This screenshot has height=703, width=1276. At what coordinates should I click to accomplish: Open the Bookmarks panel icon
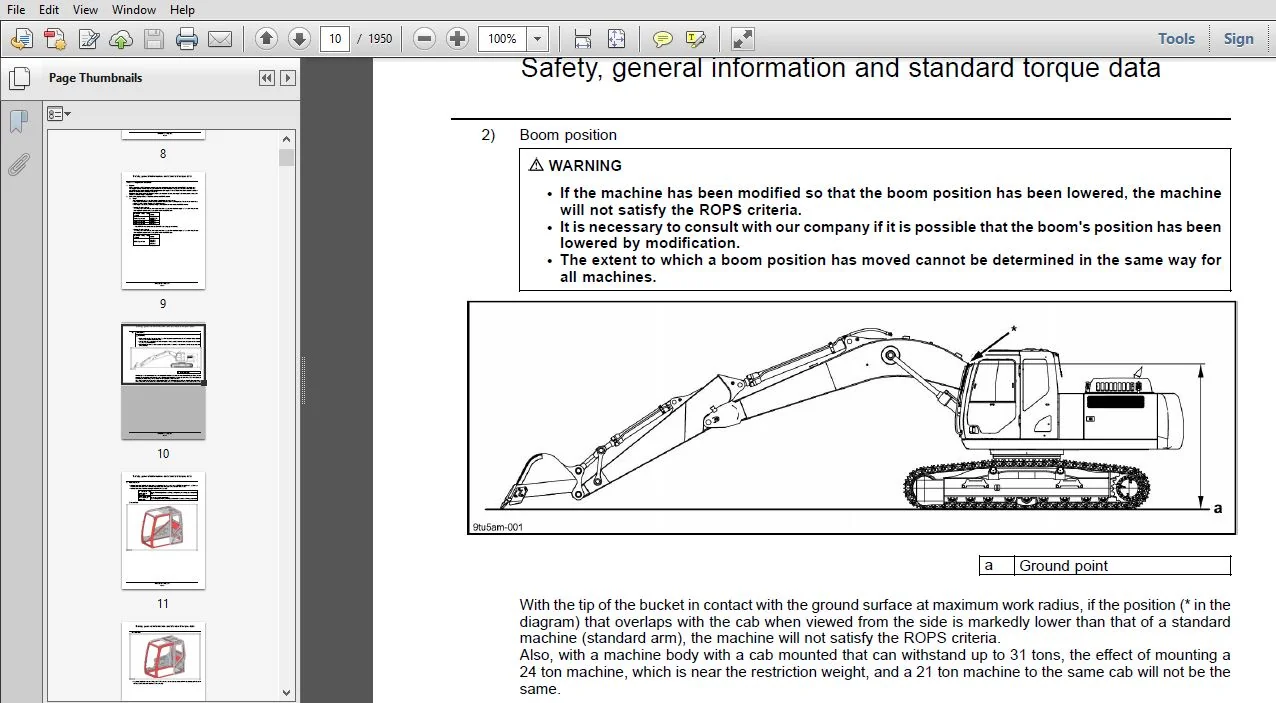[18, 122]
